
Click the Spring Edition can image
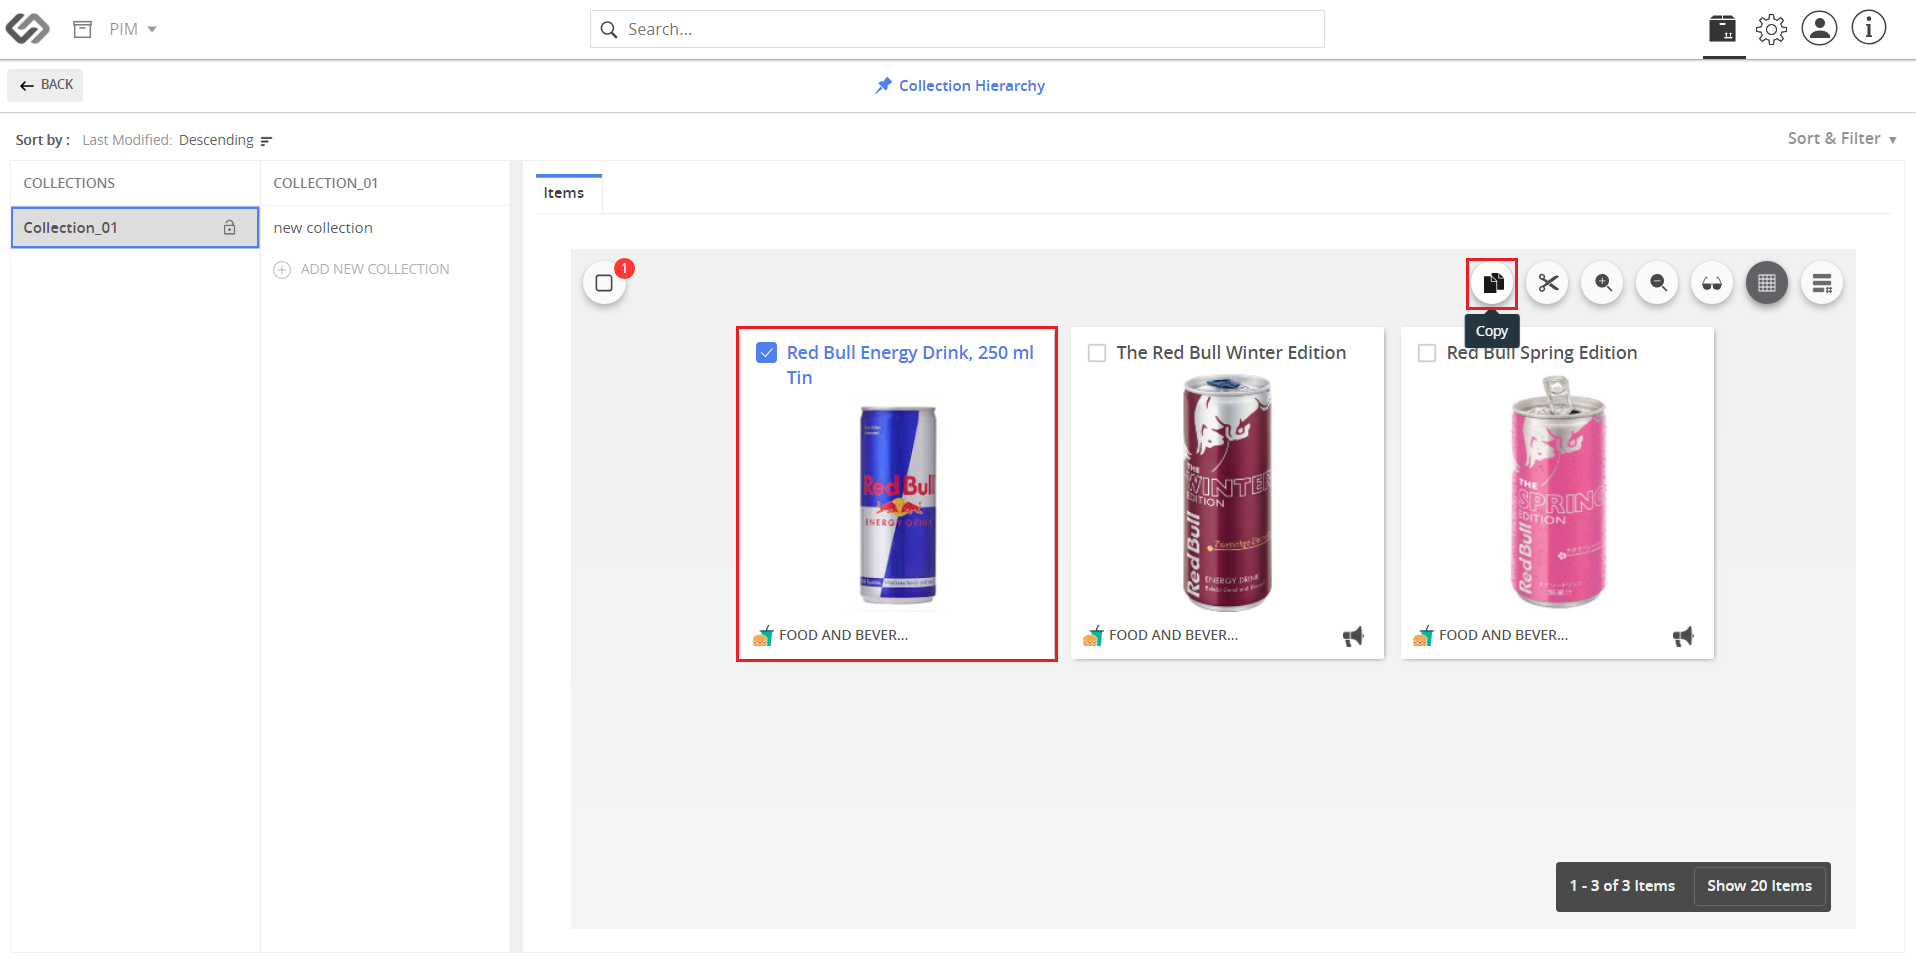tap(1558, 492)
